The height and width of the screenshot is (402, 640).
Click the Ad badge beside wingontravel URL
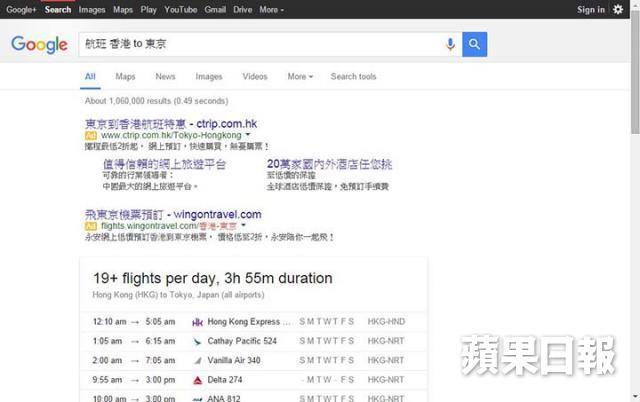click(91, 226)
